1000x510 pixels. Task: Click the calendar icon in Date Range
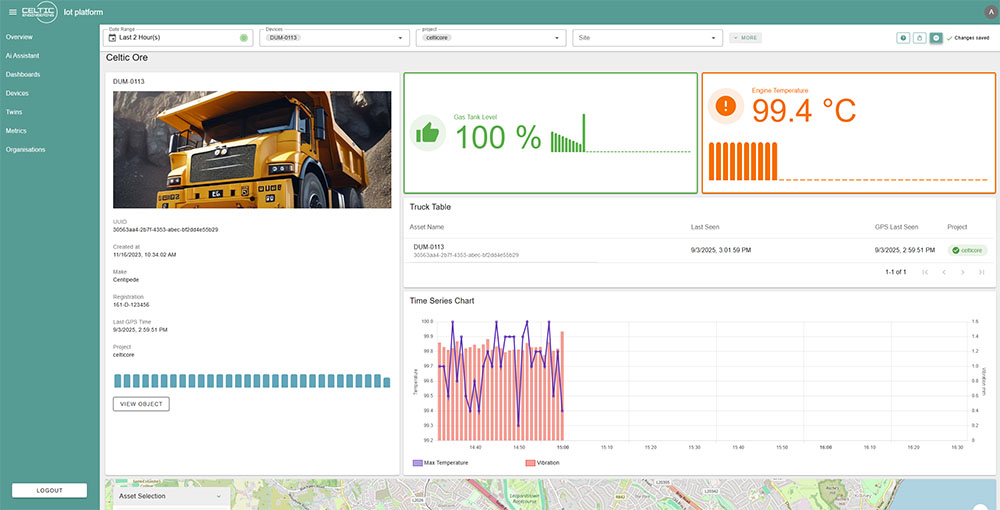click(112, 38)
